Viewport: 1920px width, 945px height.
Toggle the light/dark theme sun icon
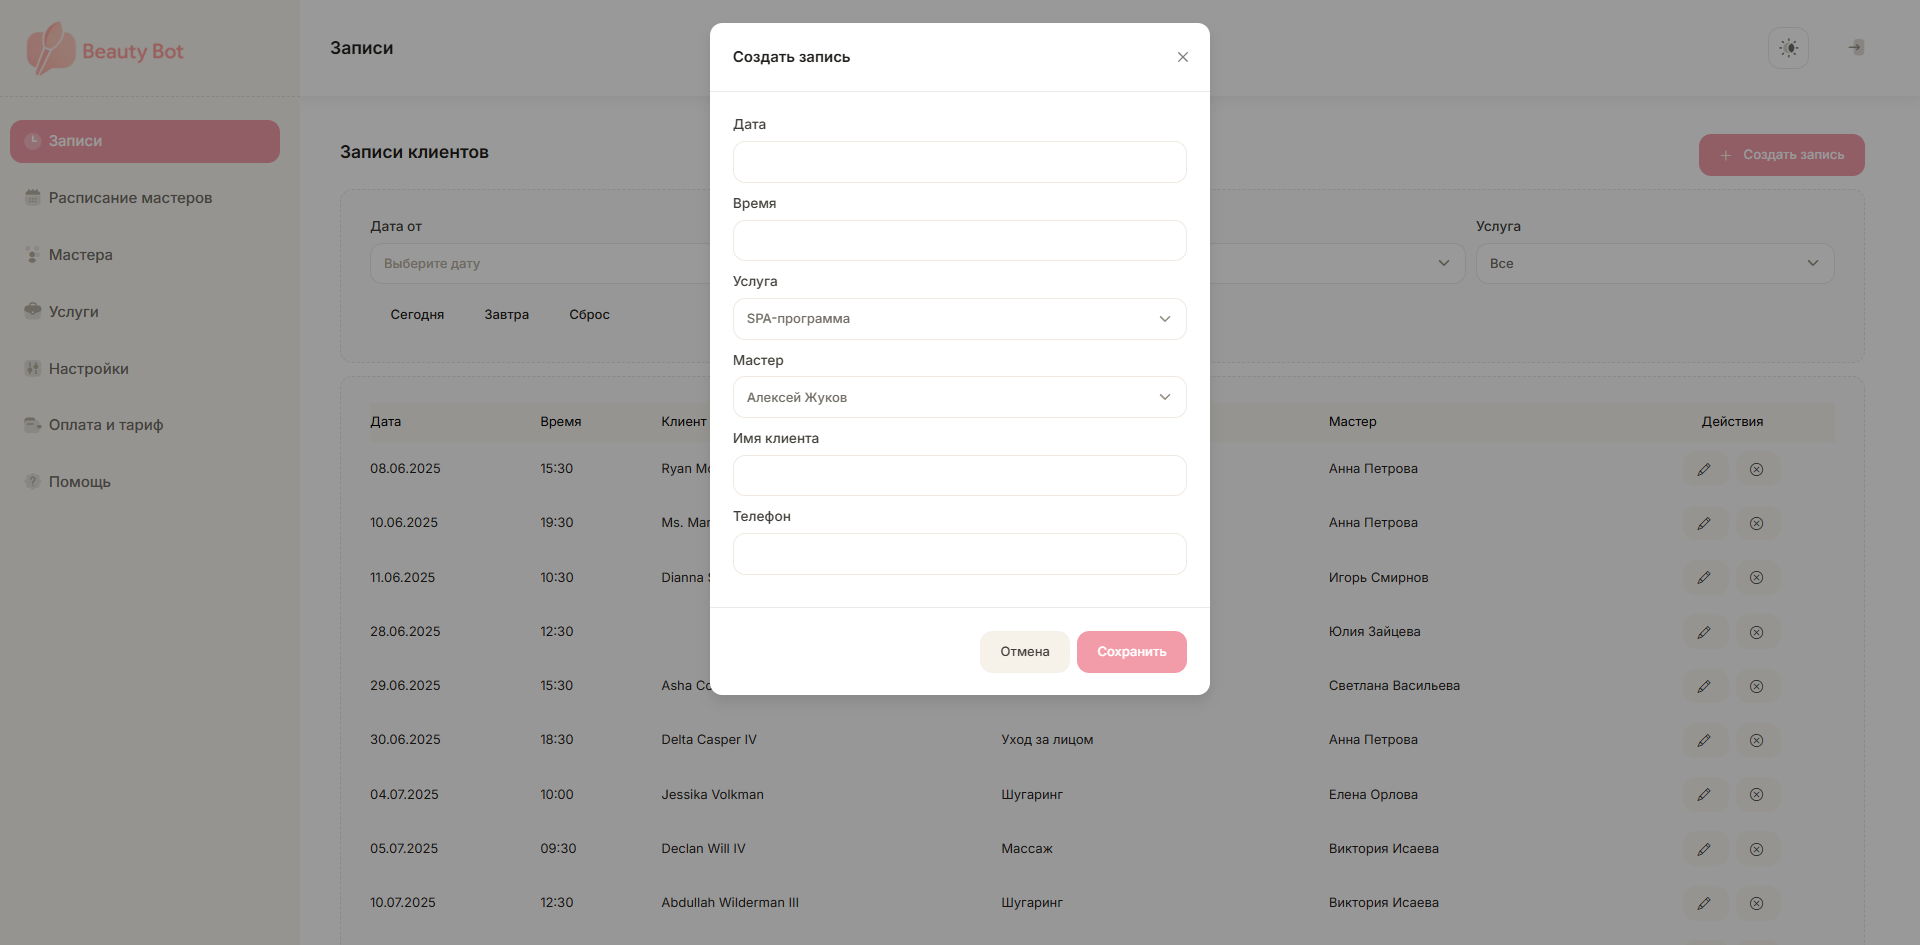click(x=1788, y=48)
